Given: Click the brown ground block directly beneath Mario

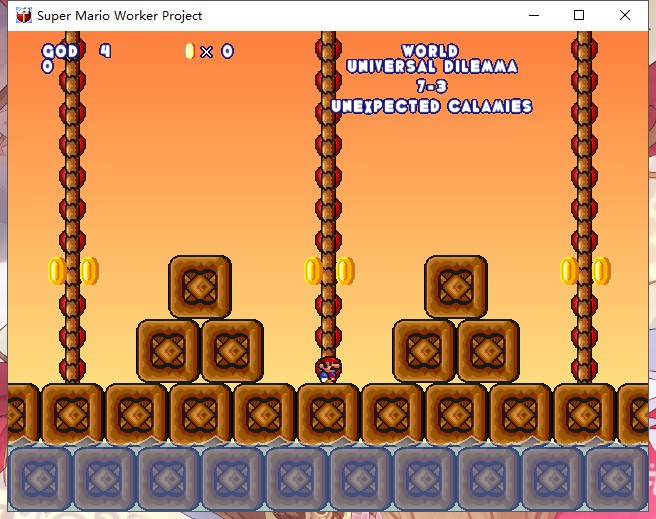Looking at the screenshot, I should coord(328,414).
